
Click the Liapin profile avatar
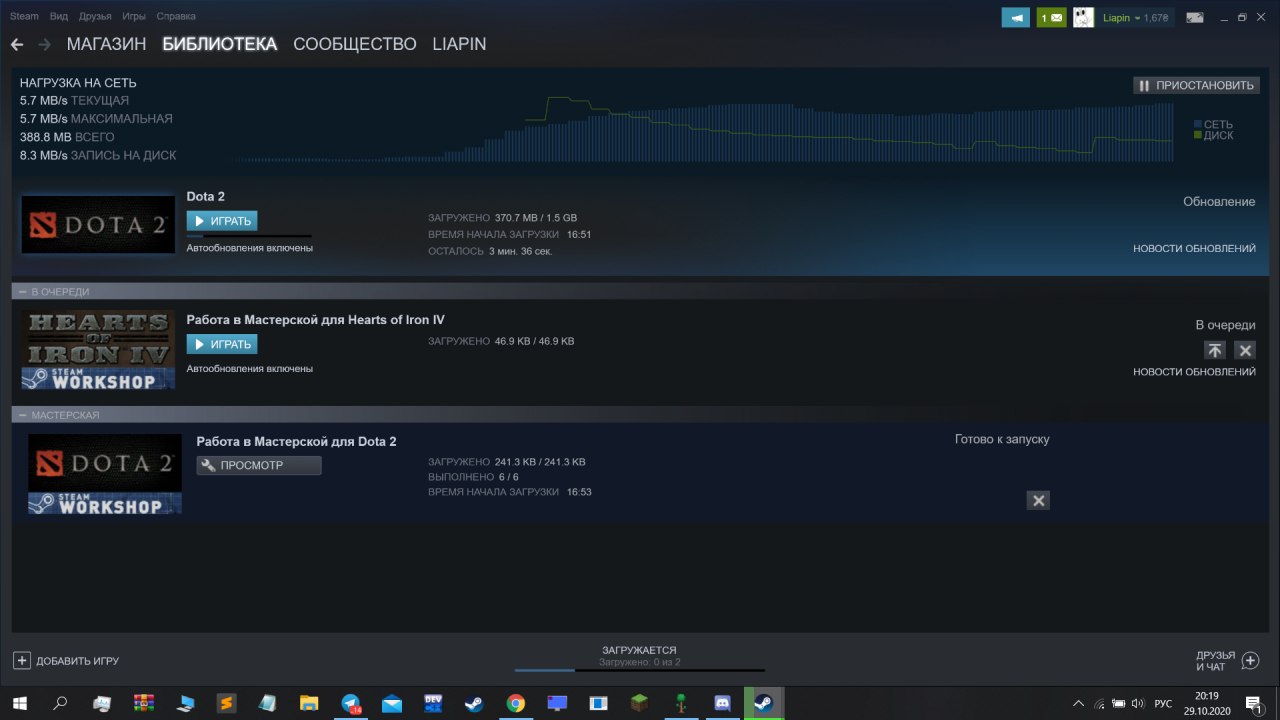click(1083, 17)
